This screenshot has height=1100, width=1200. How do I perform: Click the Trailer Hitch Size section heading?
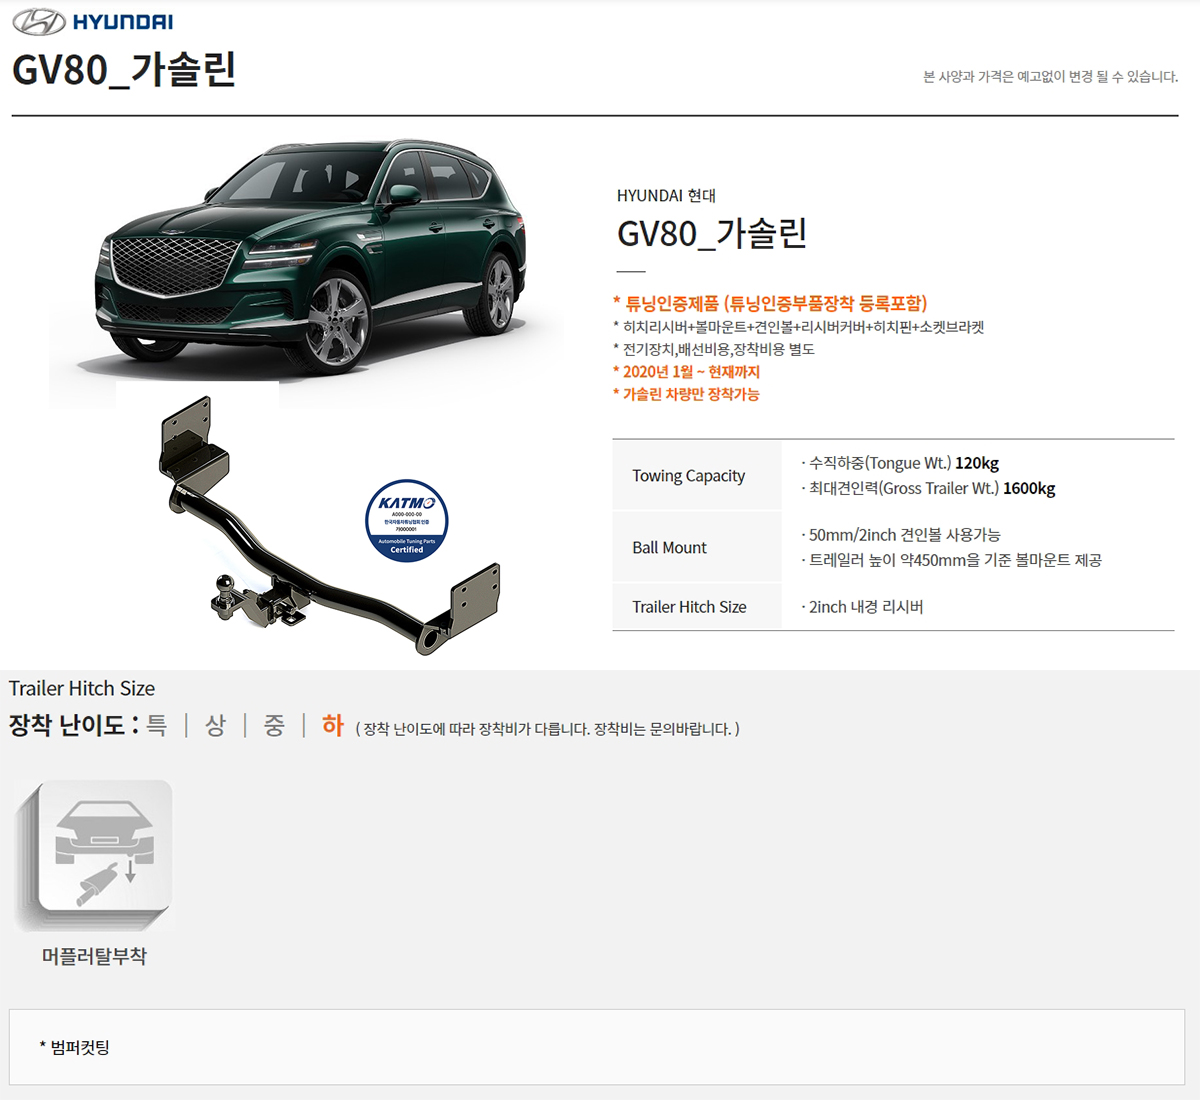[x=82, y=688]
